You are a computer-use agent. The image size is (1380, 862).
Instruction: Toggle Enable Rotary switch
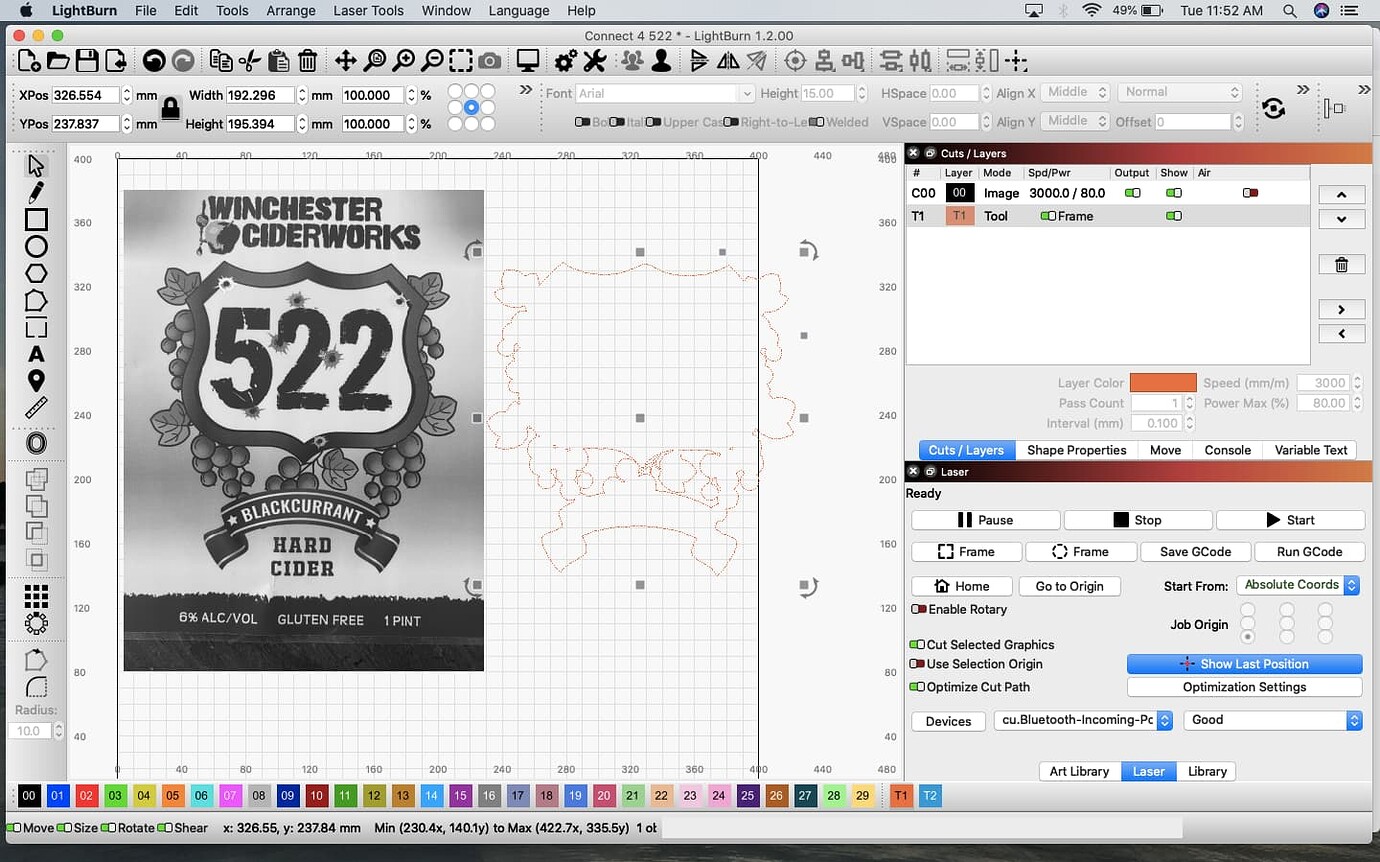pos(918,609)
